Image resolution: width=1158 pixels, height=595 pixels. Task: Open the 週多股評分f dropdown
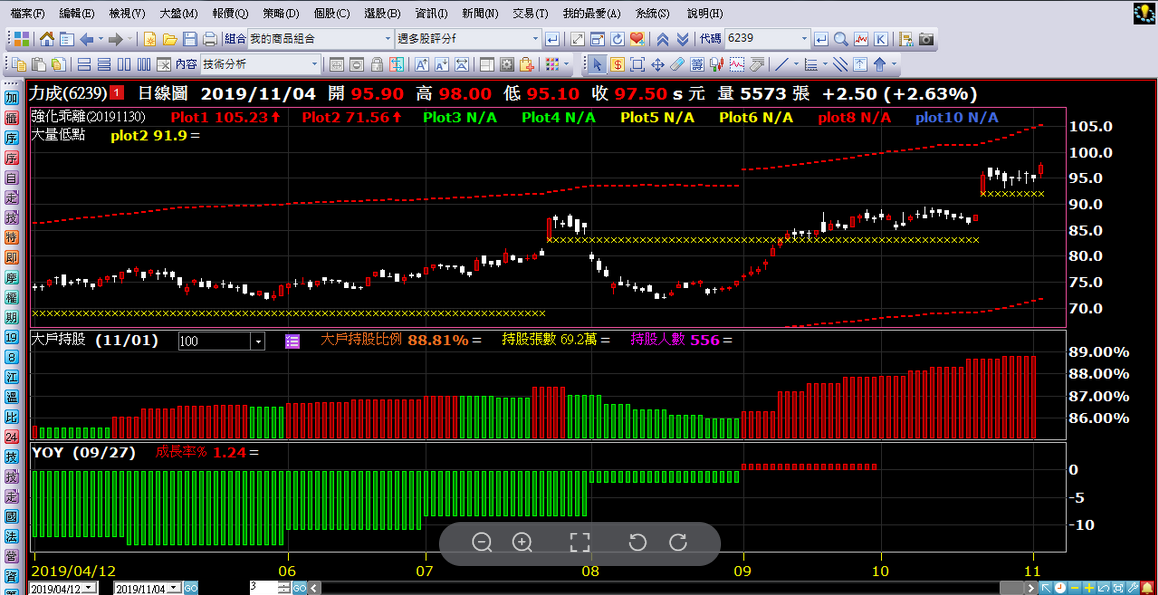point(535,39)
